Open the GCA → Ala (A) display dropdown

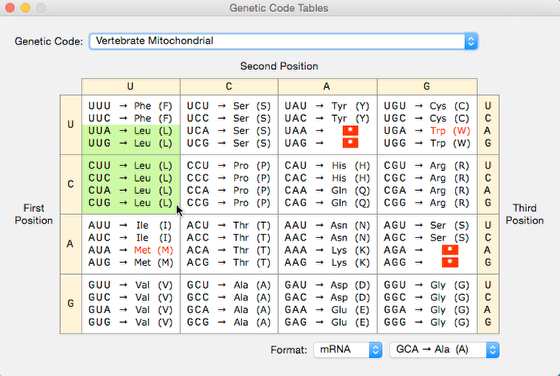[444, 350]
